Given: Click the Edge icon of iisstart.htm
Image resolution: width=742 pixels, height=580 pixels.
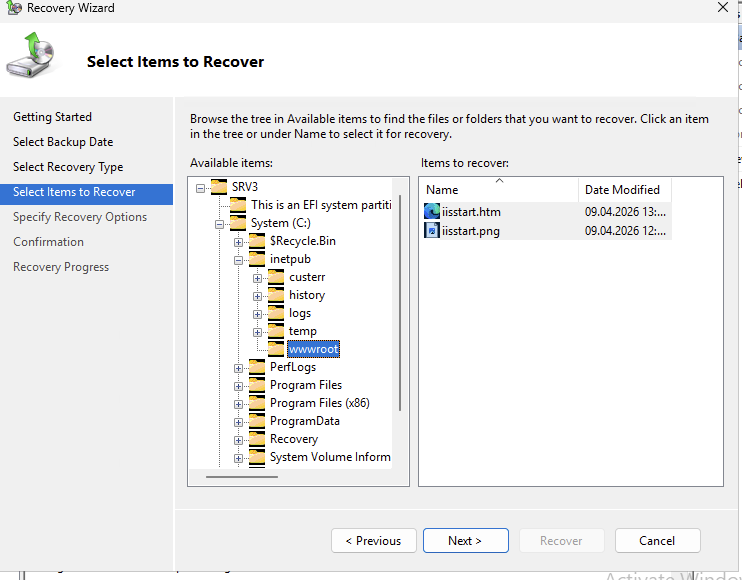Looking at the screenshot, I should (432, 211).
